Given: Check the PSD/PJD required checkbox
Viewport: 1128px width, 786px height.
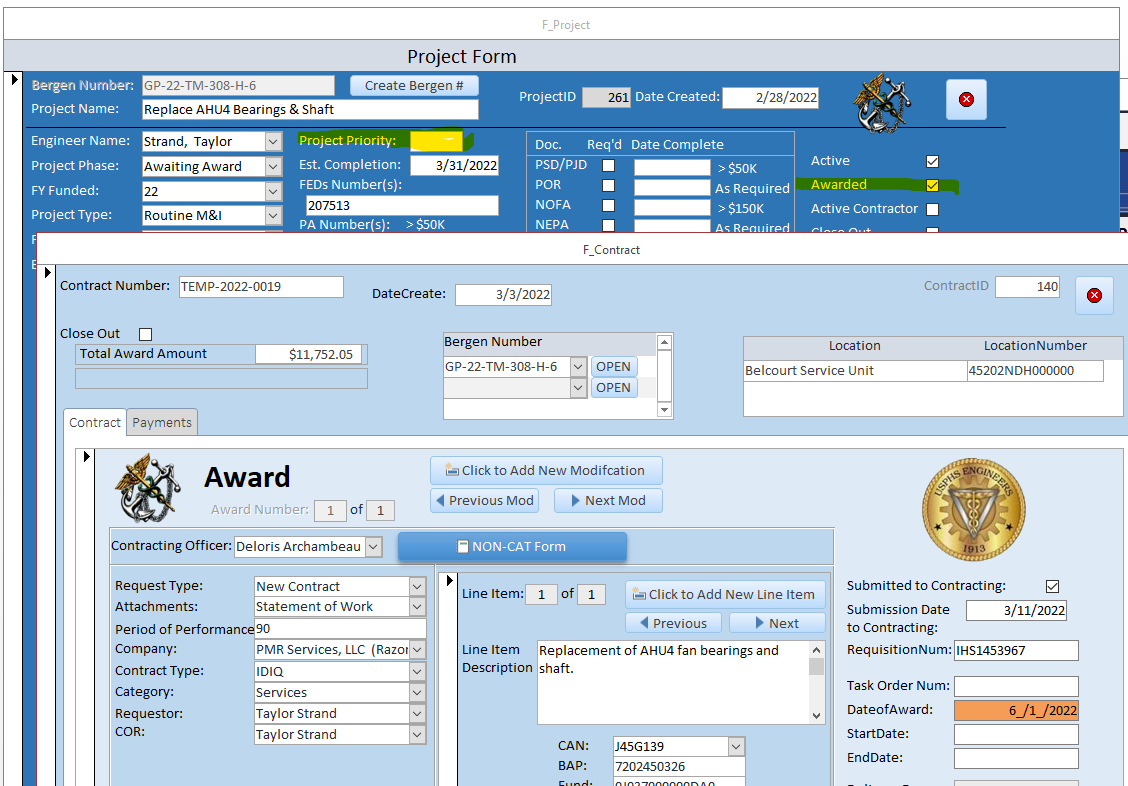Looking at the screenshot, I should coord(609,165).
